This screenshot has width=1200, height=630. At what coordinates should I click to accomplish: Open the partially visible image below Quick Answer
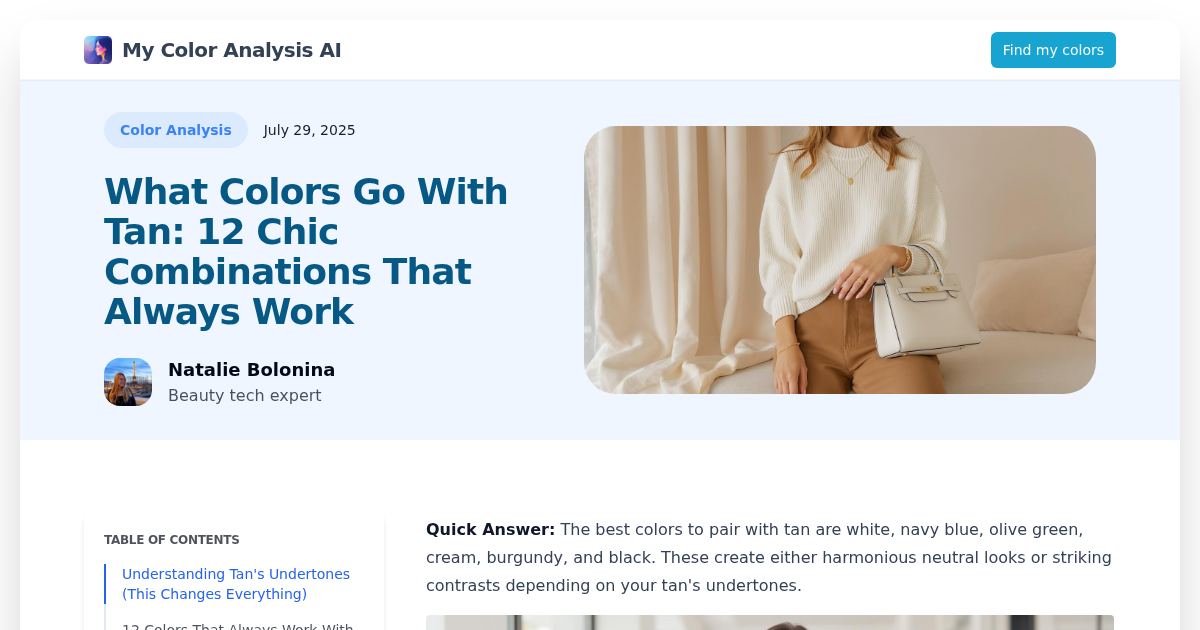pos(770,623)
